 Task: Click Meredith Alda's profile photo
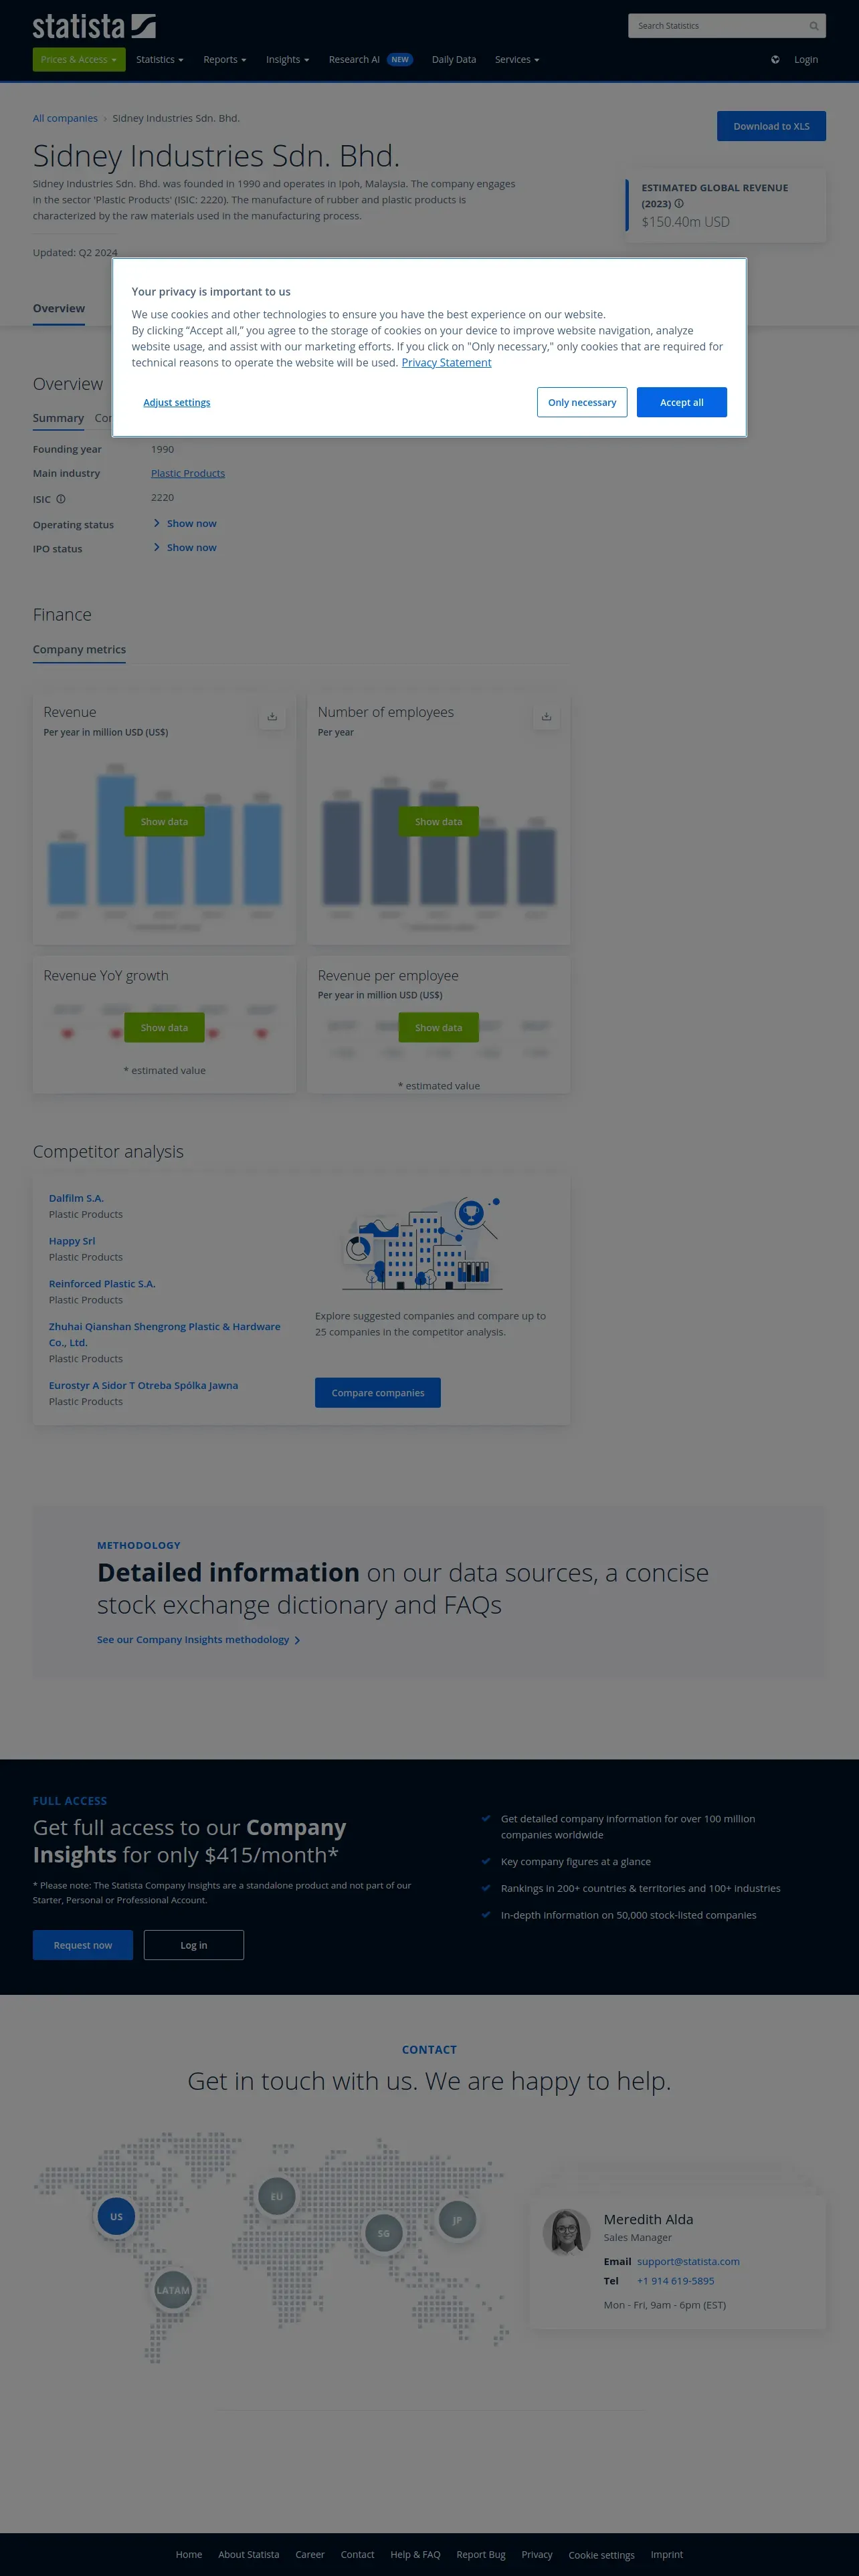[567, 2233]
